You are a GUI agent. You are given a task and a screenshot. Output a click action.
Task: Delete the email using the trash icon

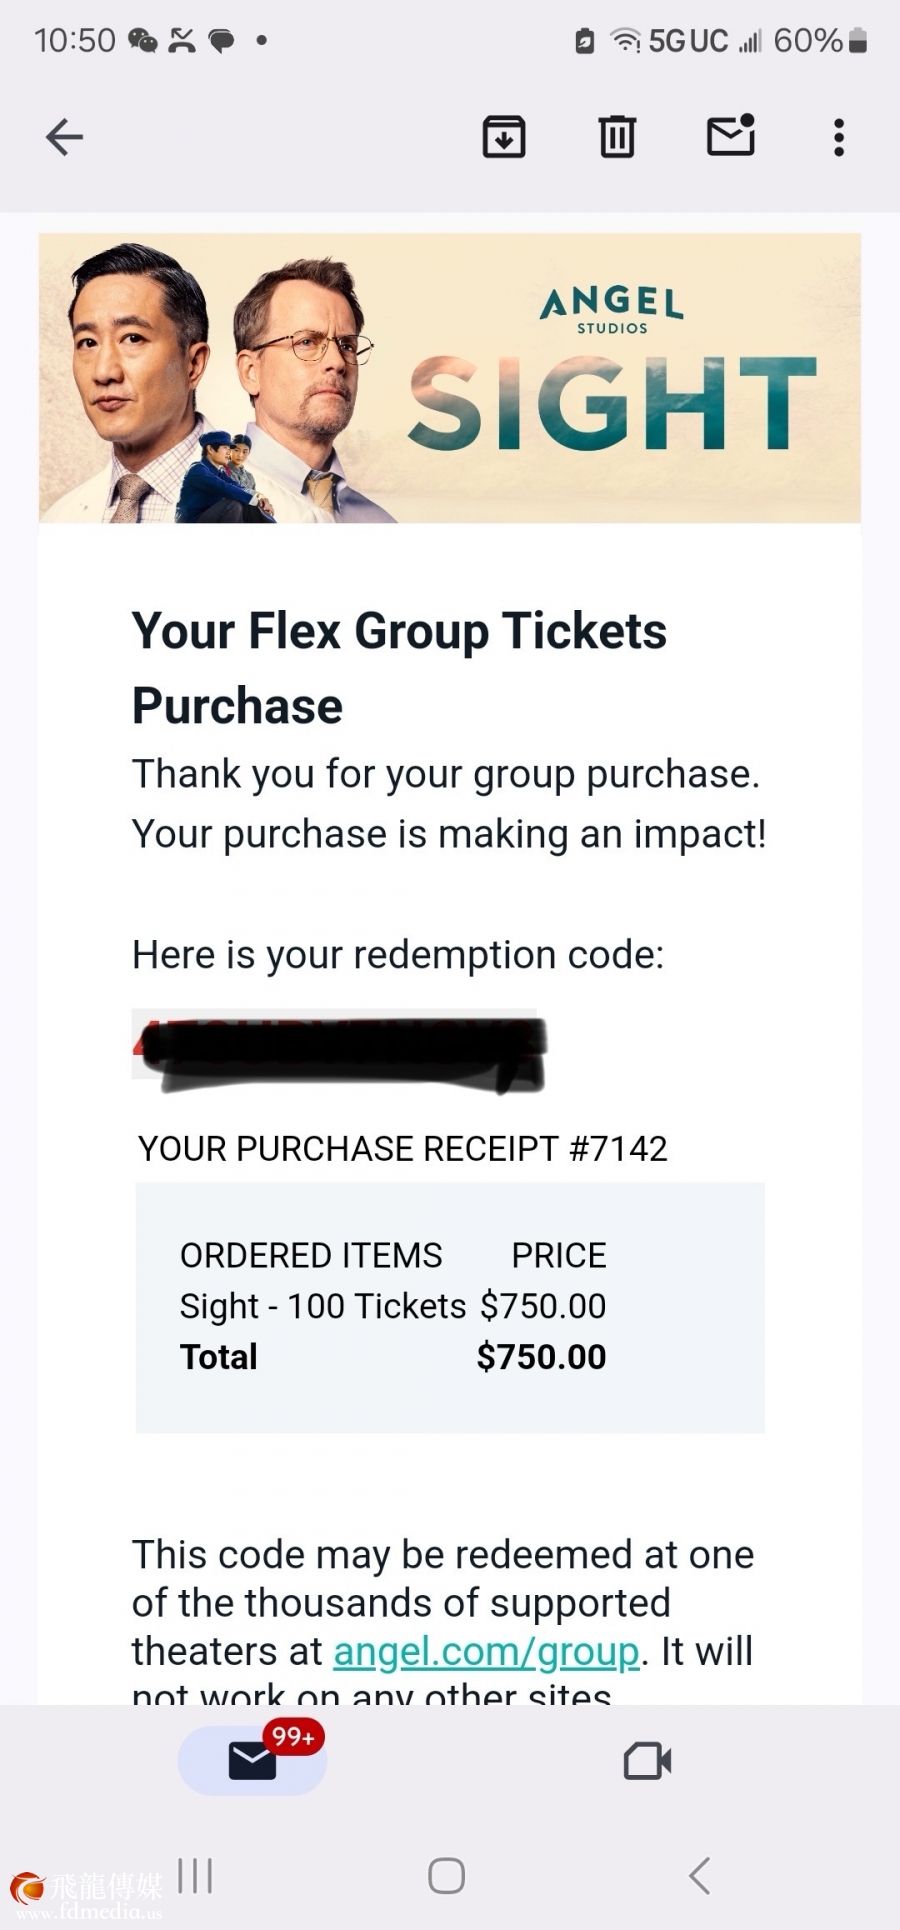(x=617, y=137)
